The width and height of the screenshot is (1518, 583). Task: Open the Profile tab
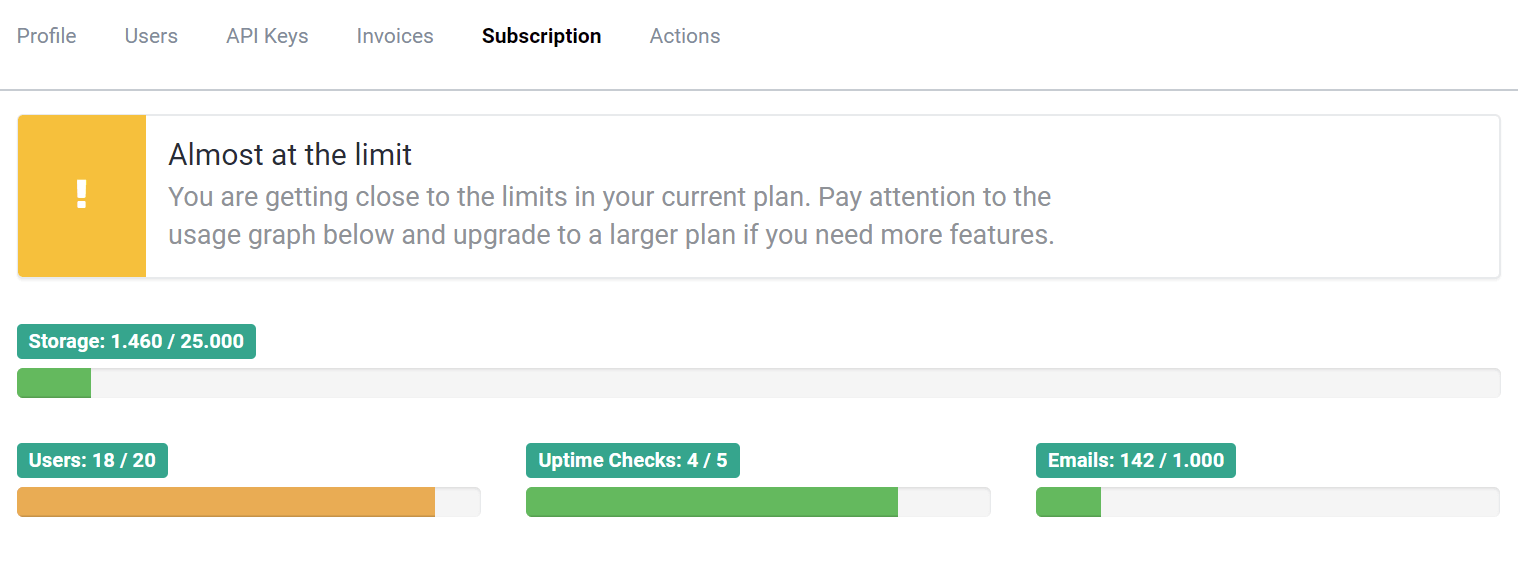[x=47, y=36]
